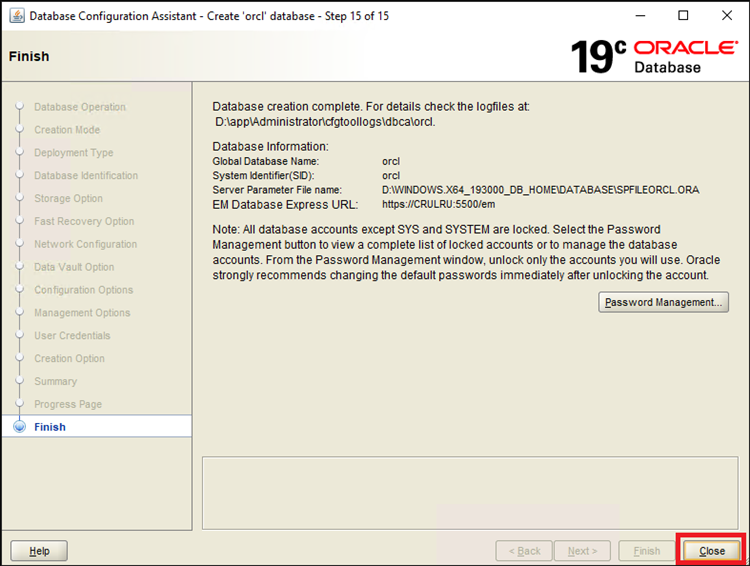
Task: Click the Server Parameter File name label
Action: pos(277,190)
